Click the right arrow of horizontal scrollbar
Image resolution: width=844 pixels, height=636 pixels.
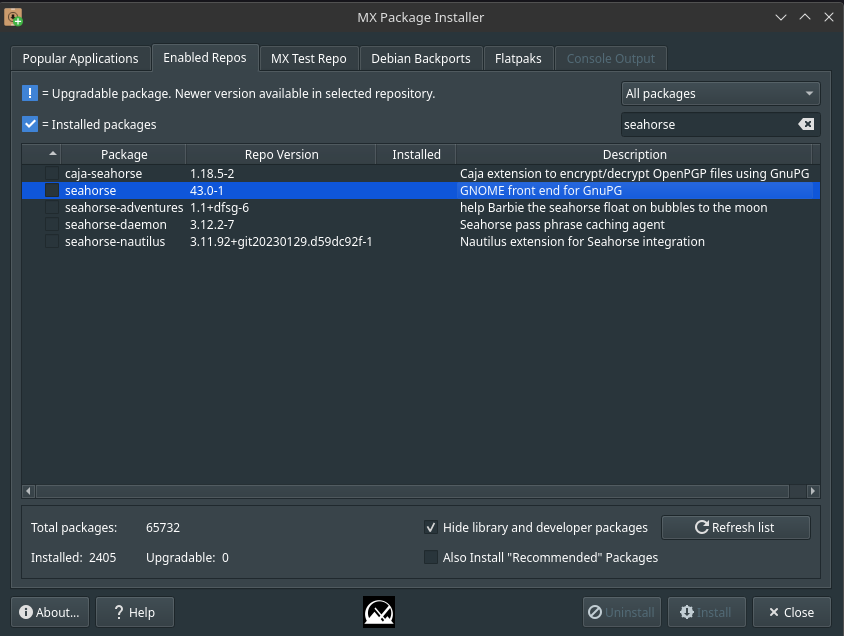pyautogui.click(x=813, y=491)
